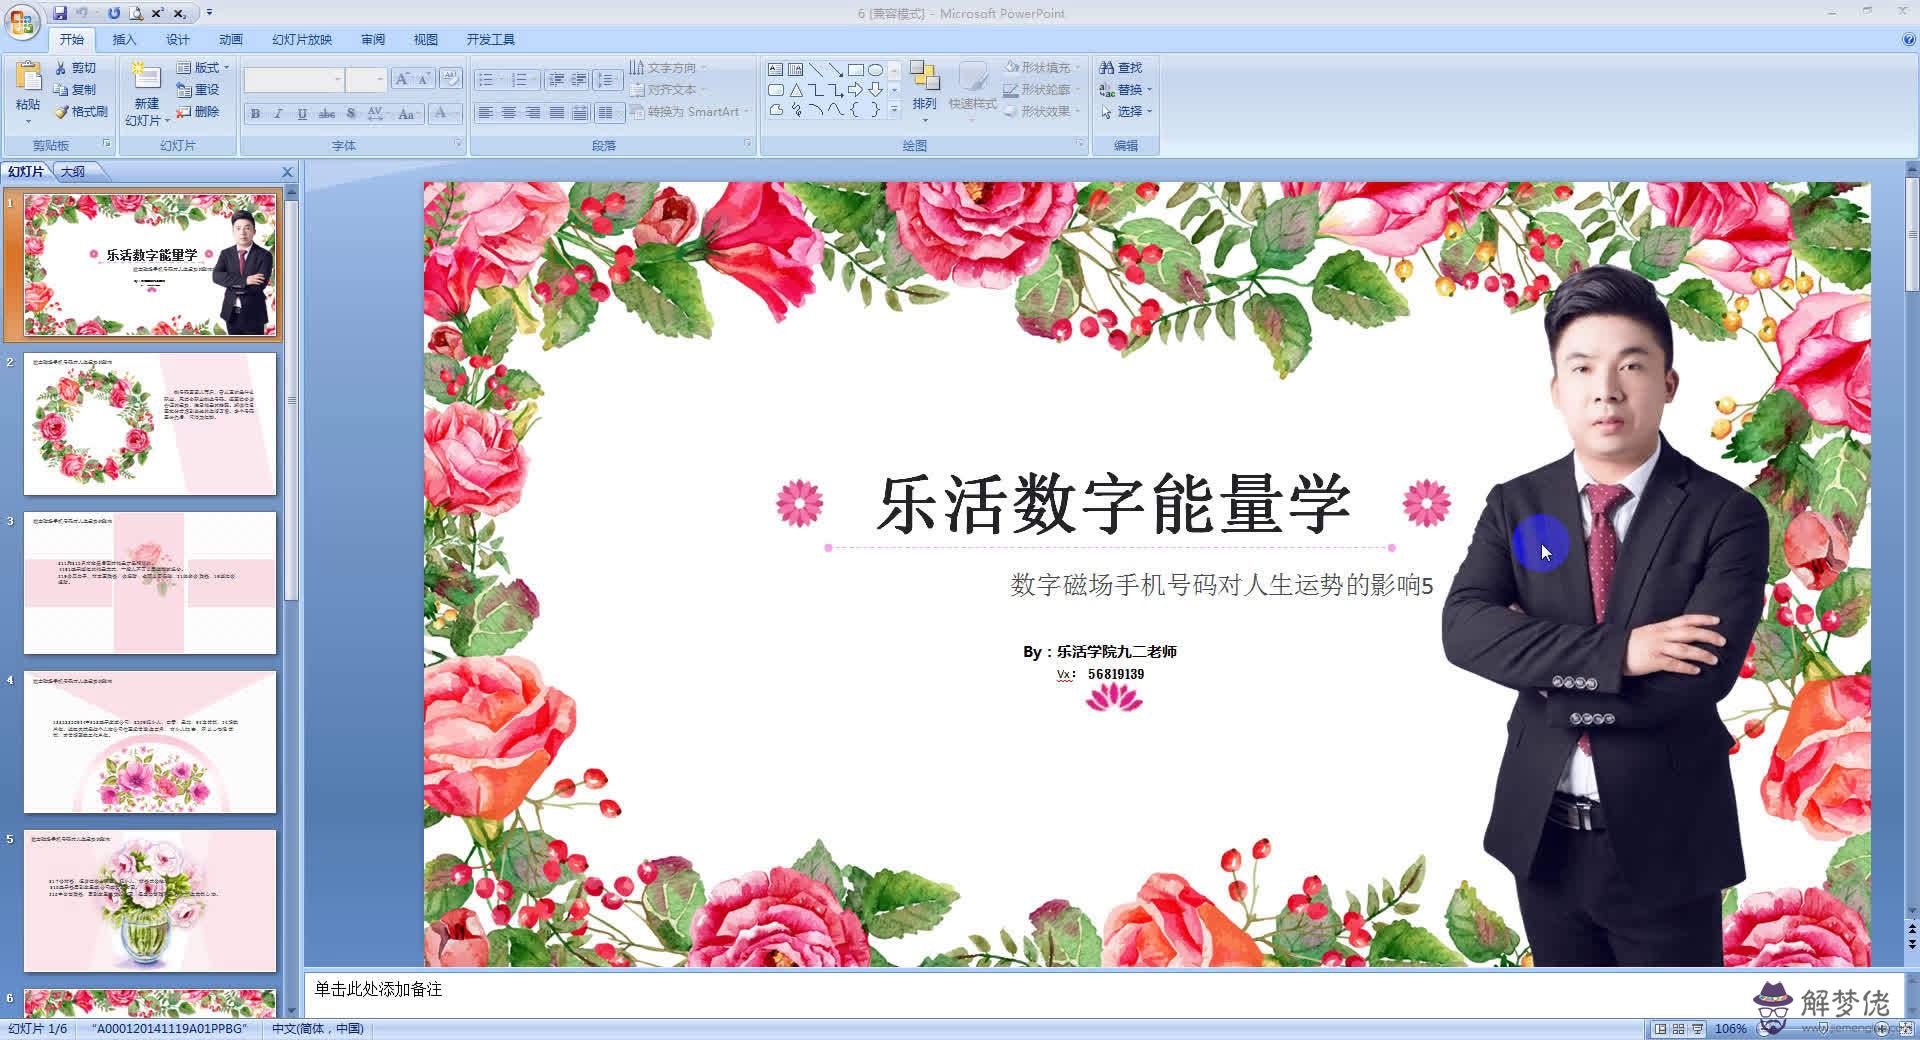This screenshot has height=1040, width=1920.
Task: Select the left brace shape
Action: 855,110
